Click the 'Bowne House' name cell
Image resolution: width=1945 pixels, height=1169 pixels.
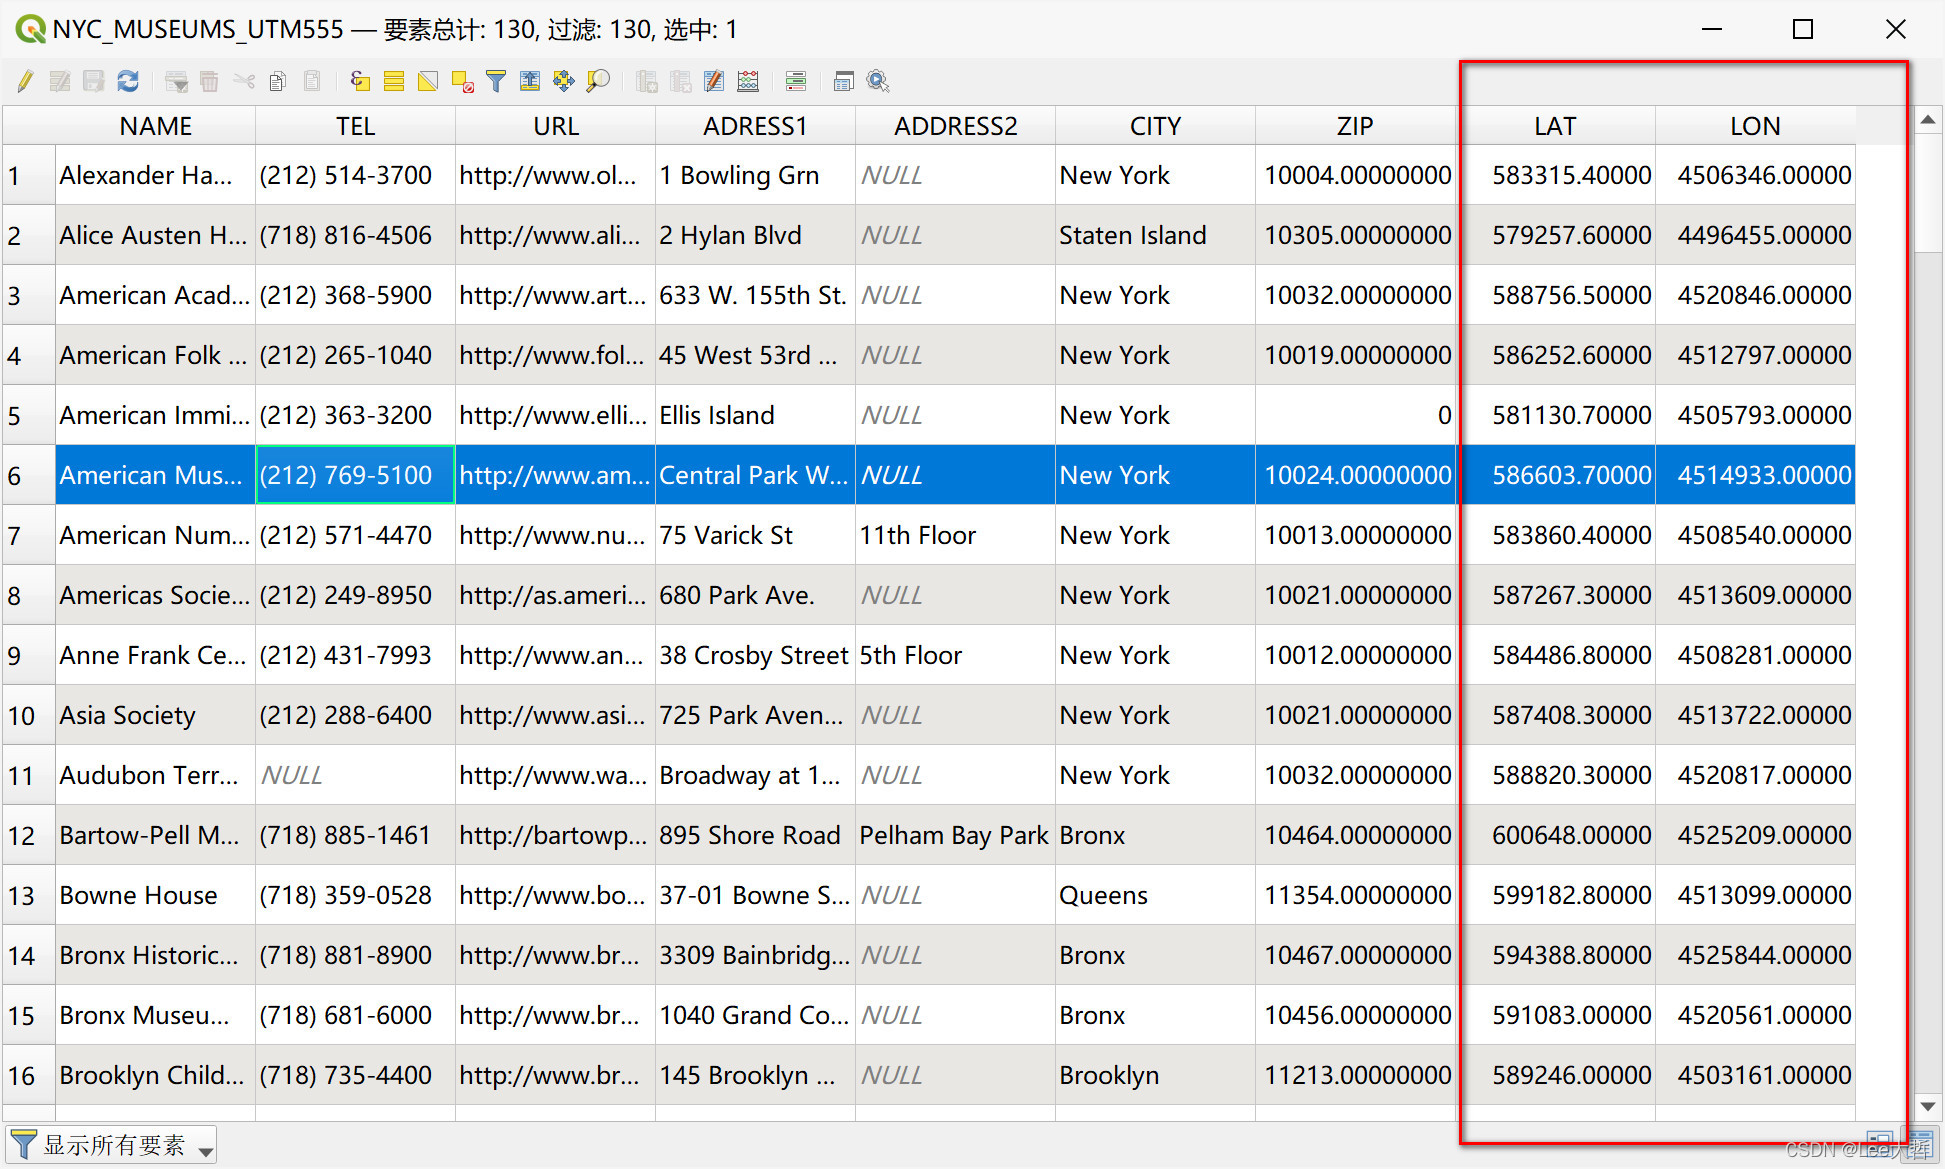[155, 896]
